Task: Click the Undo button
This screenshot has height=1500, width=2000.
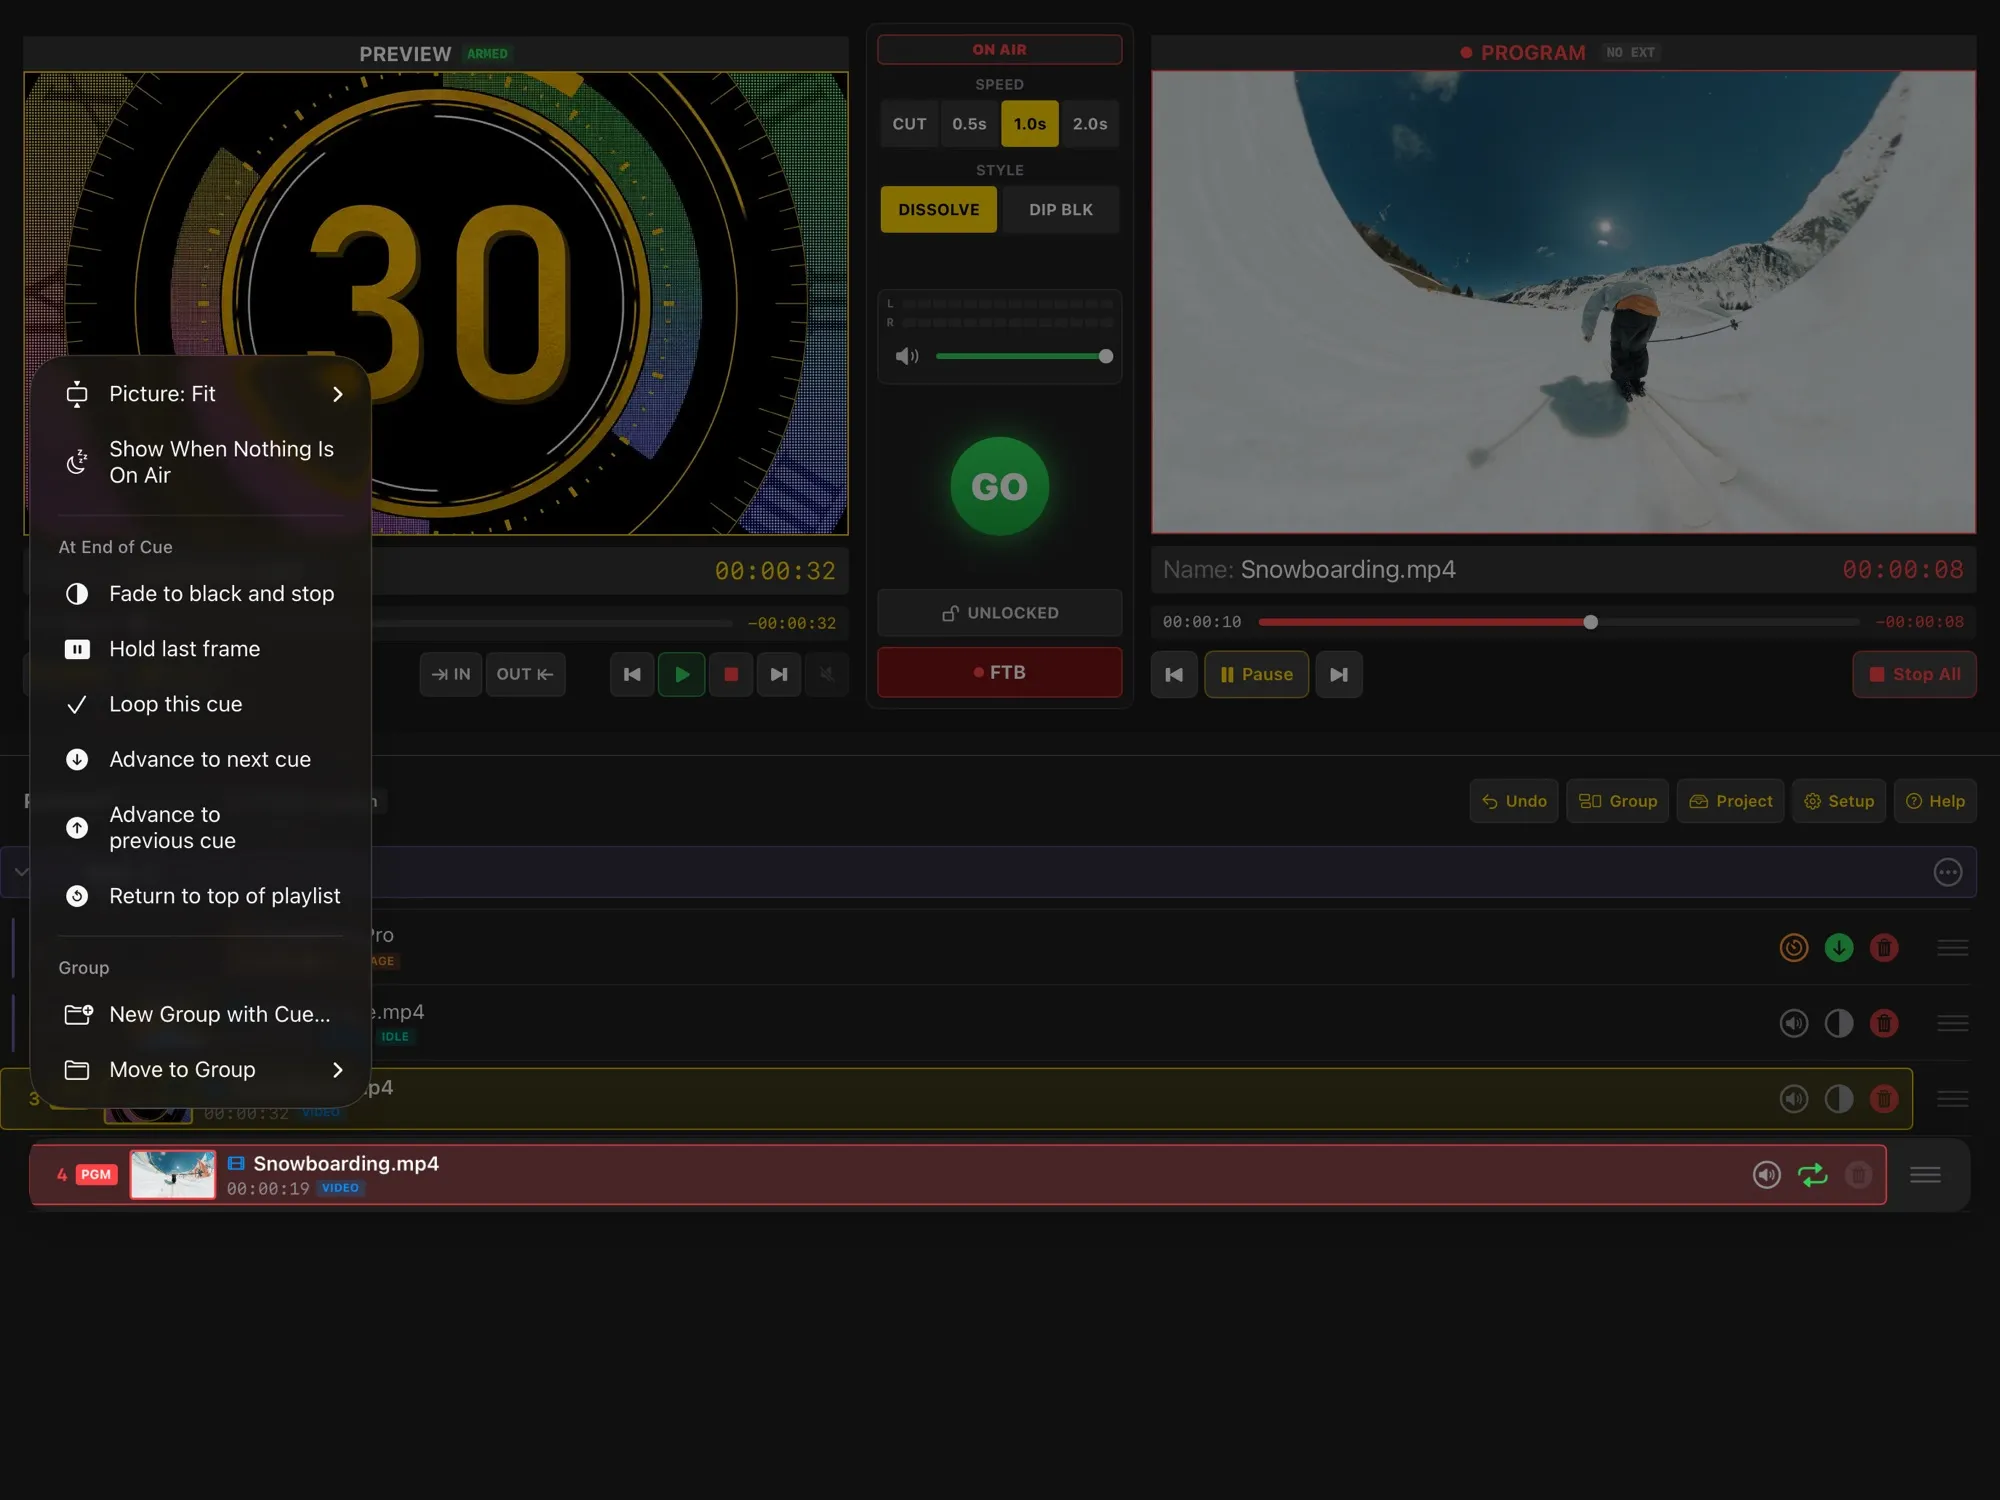Action: (x=1514, y=801)
